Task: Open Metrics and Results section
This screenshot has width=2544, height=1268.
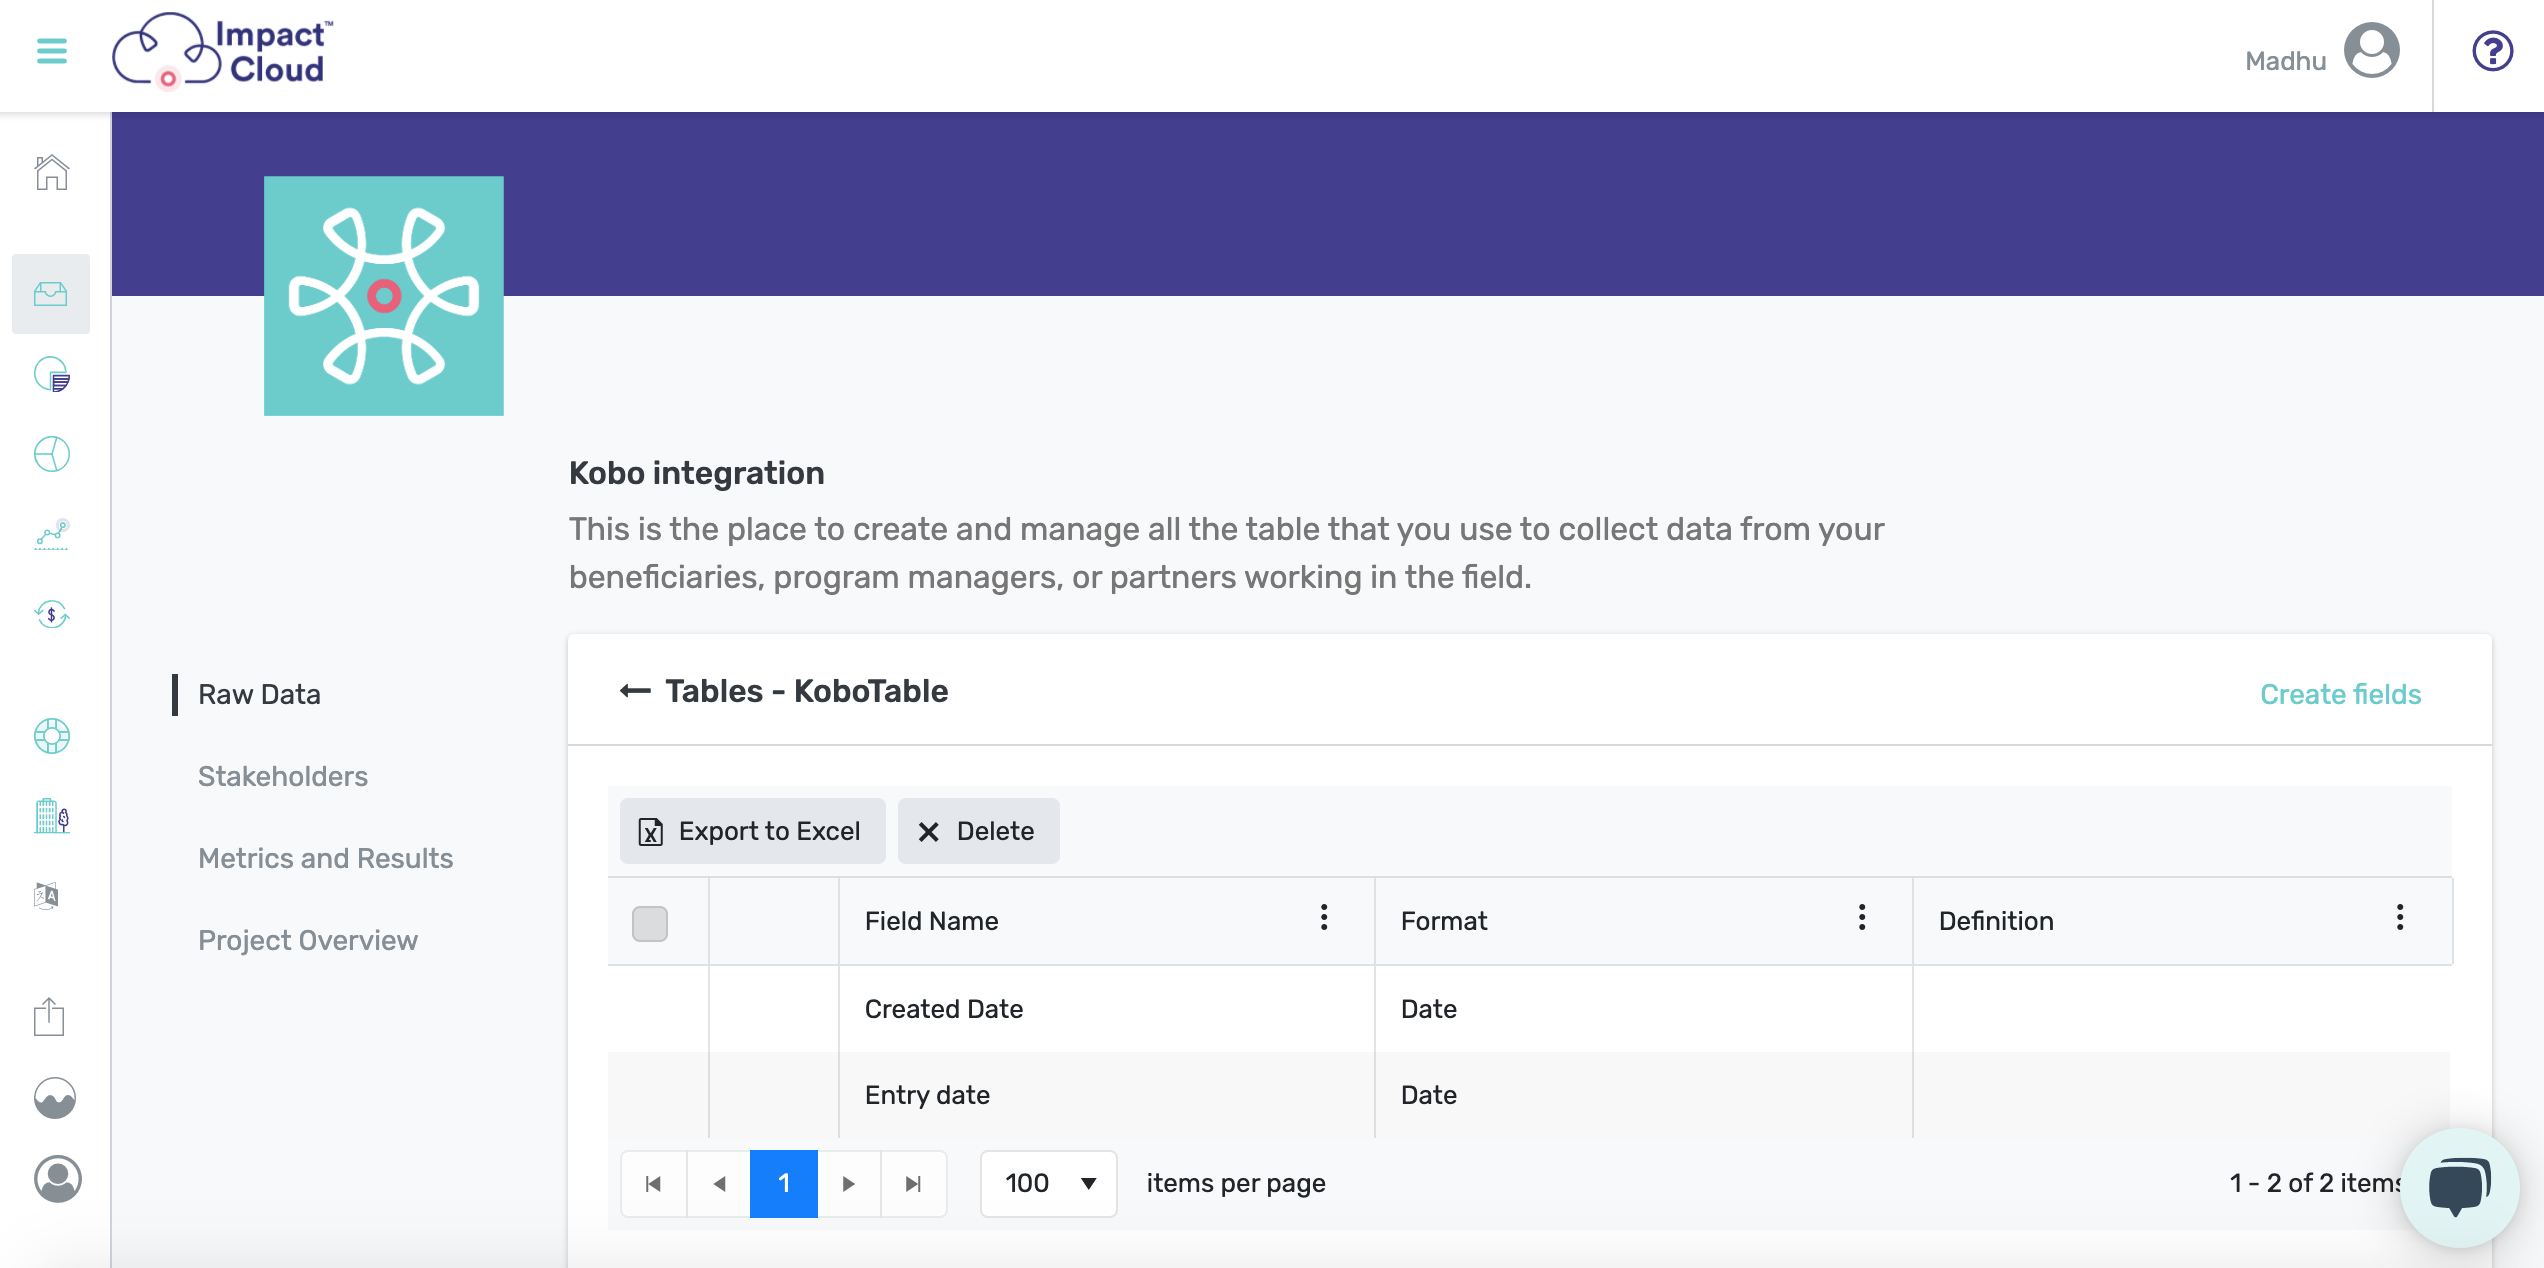Action: pos(325,859)
